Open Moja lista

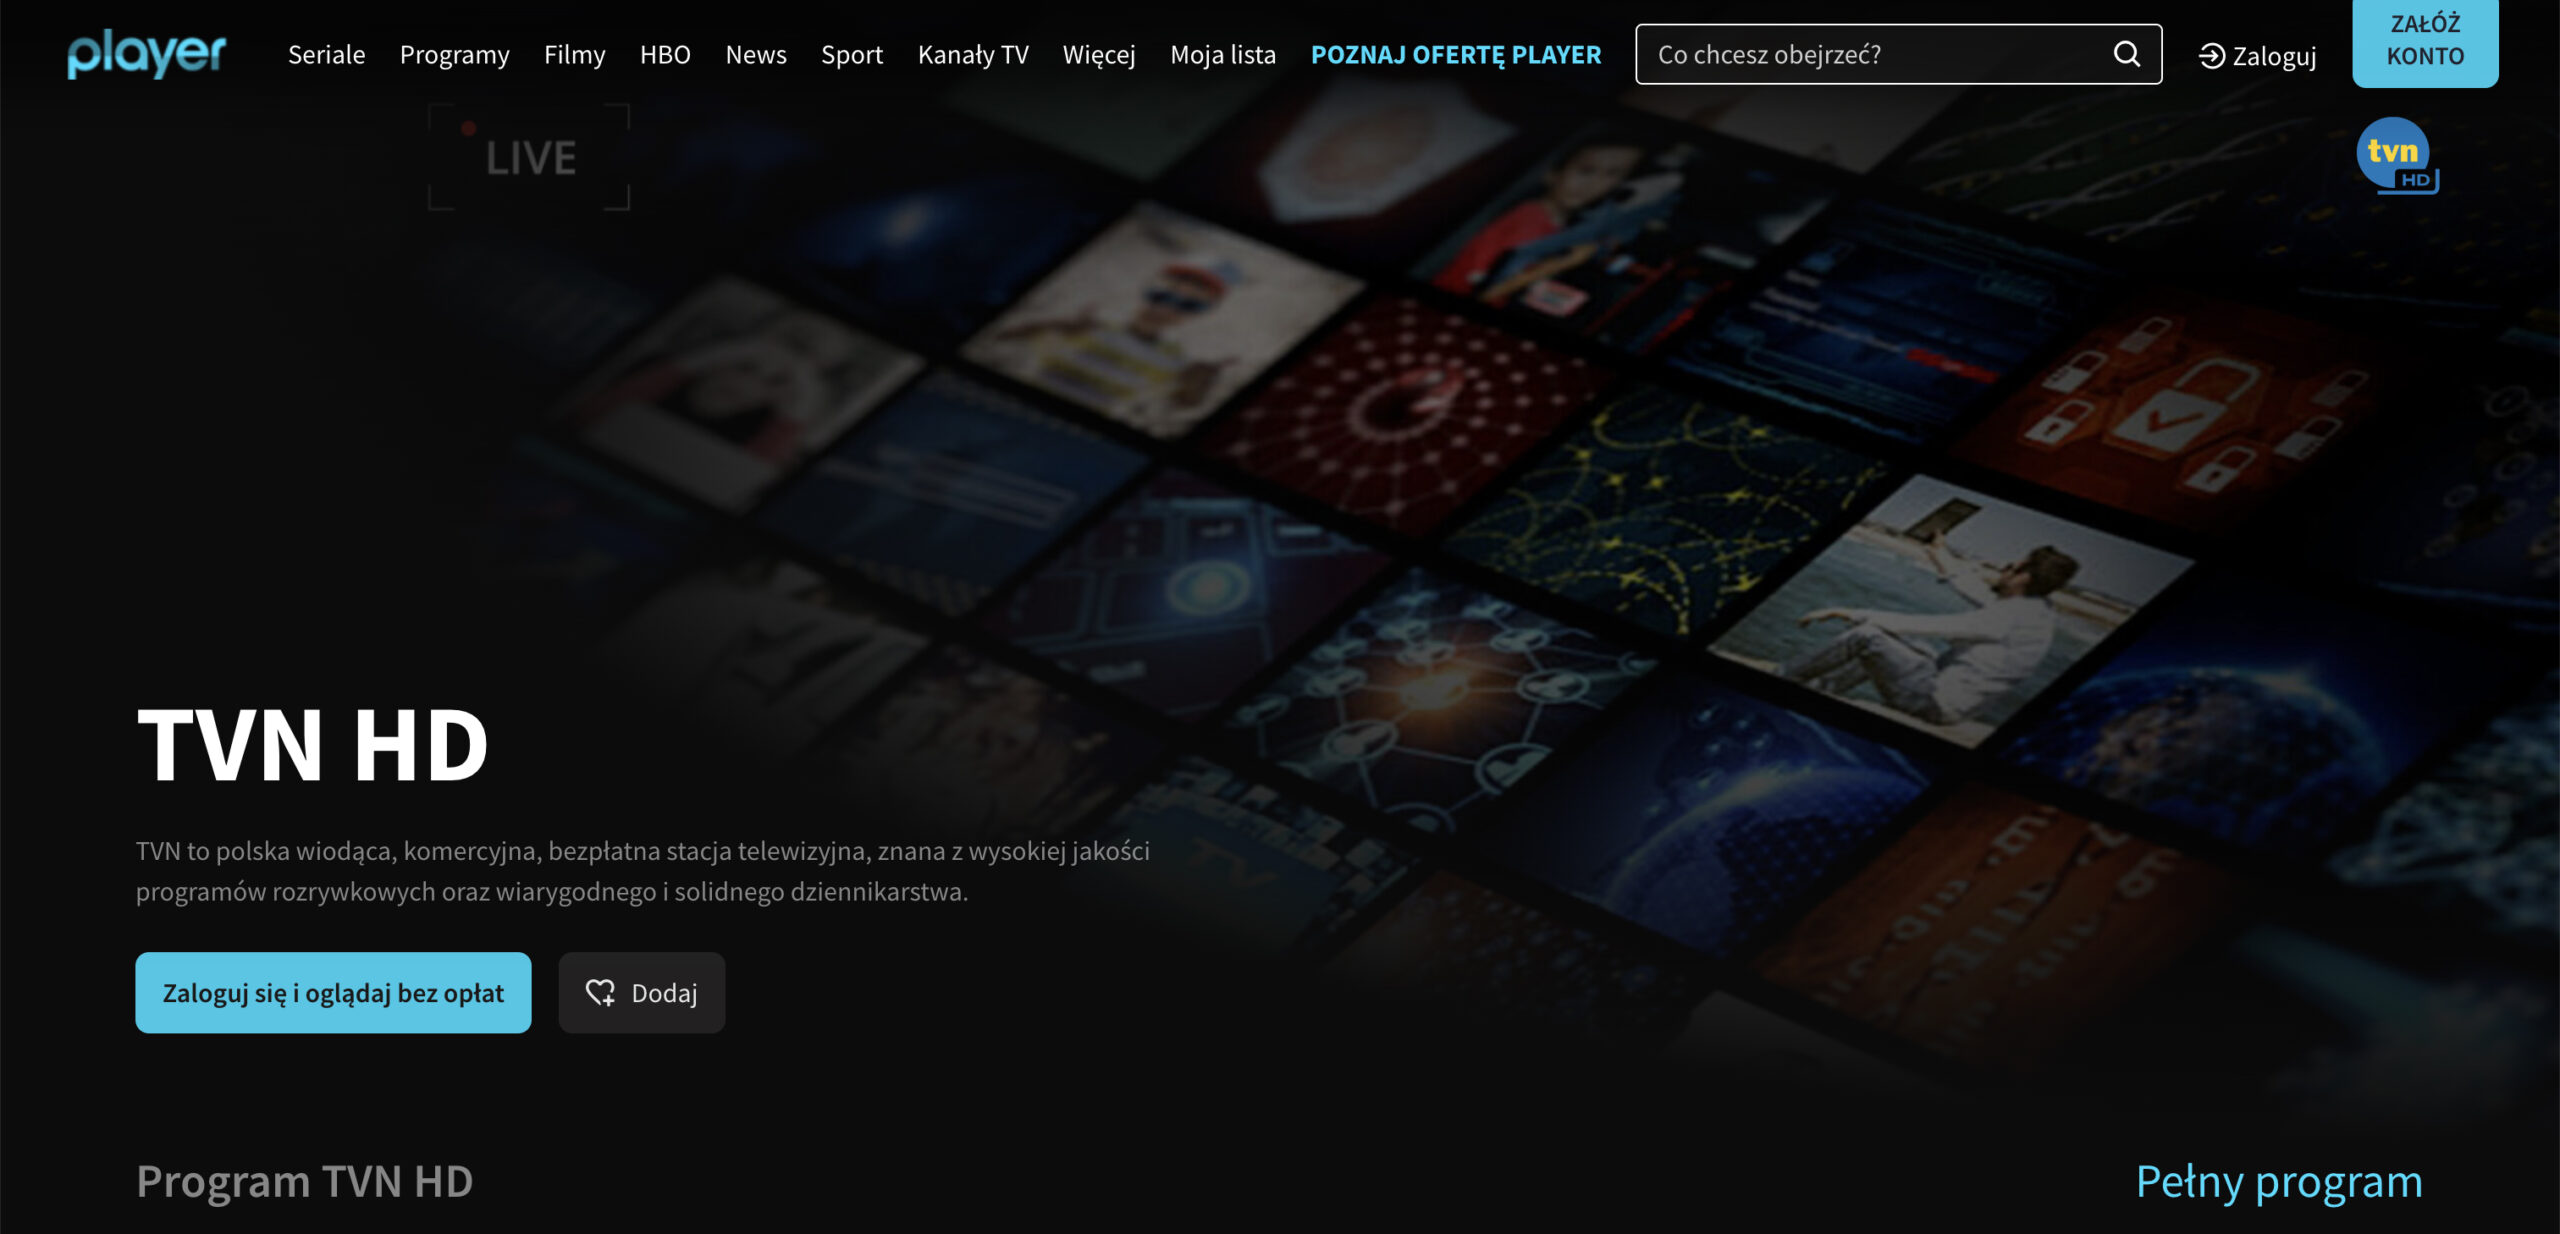pos(1222,55)
